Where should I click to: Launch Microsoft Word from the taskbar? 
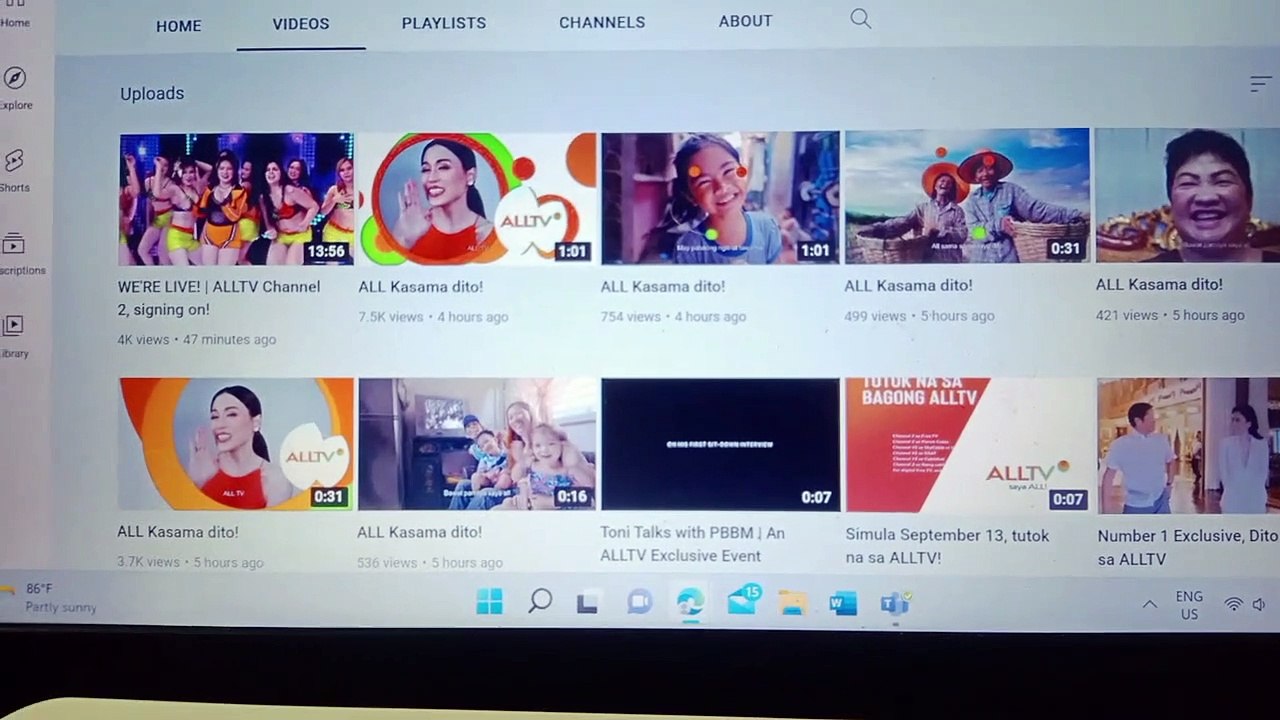coord(843,603)
